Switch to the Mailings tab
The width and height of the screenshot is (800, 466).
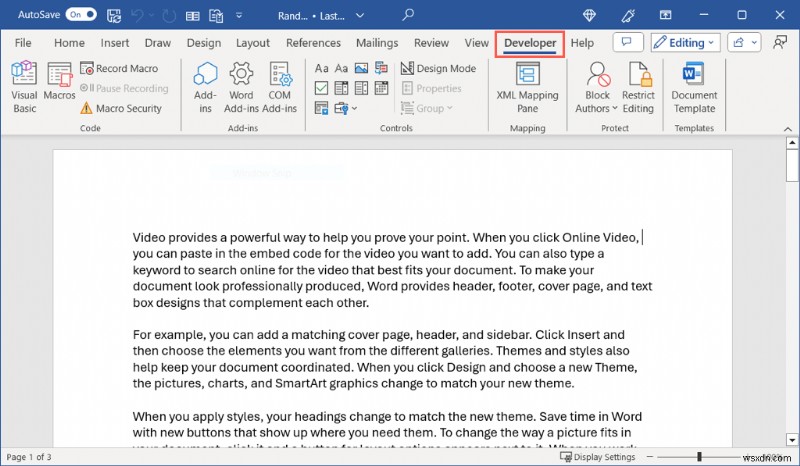tap(377, 43)
